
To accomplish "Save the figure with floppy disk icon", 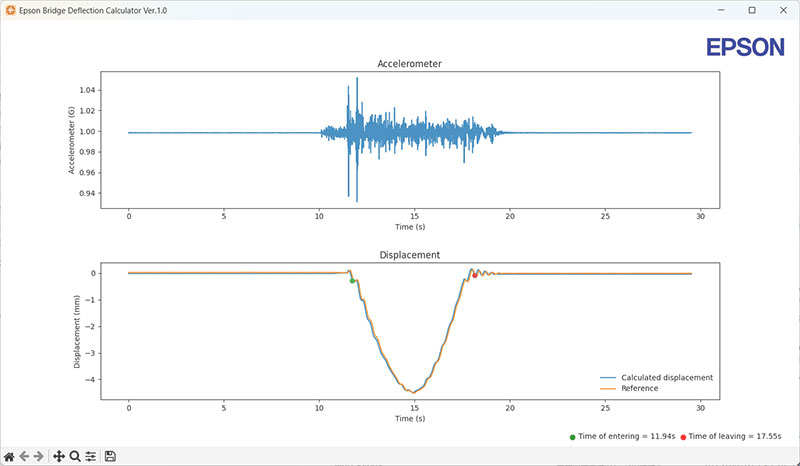I will point(110,456).
